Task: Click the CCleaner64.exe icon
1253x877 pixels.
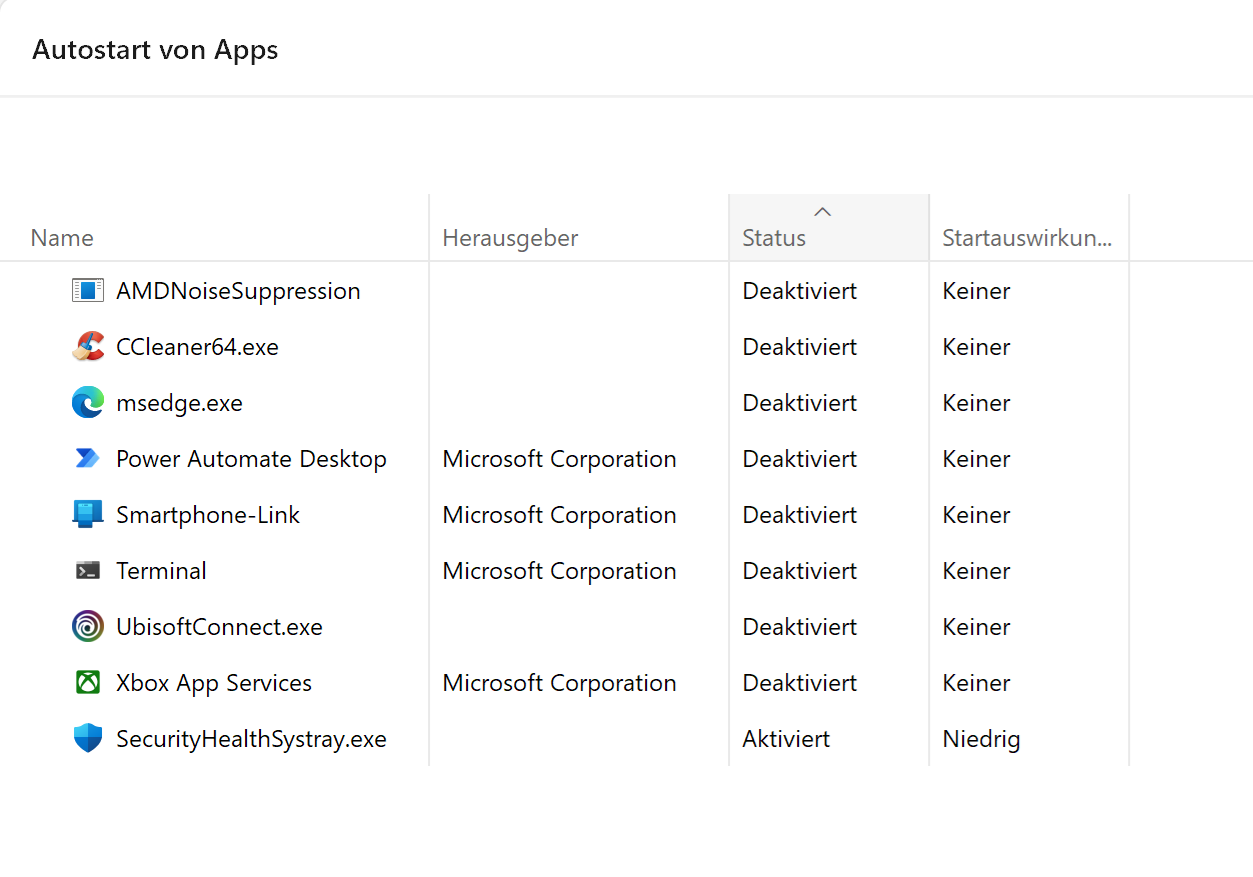Action: (88, 347)
